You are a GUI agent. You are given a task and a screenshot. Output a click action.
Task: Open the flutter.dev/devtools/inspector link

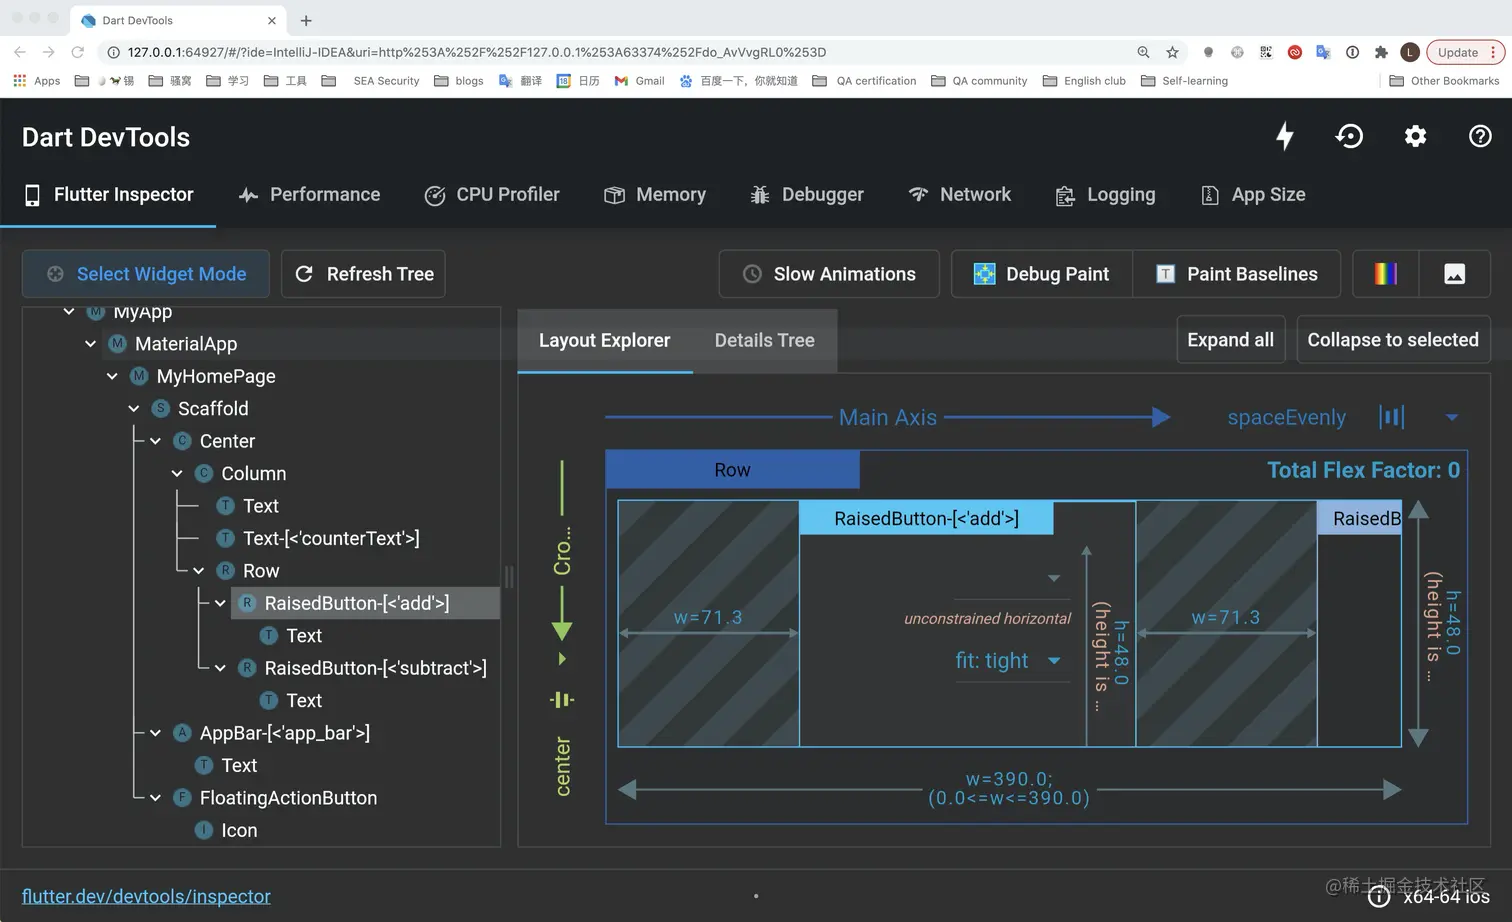[x=146, y=896]
